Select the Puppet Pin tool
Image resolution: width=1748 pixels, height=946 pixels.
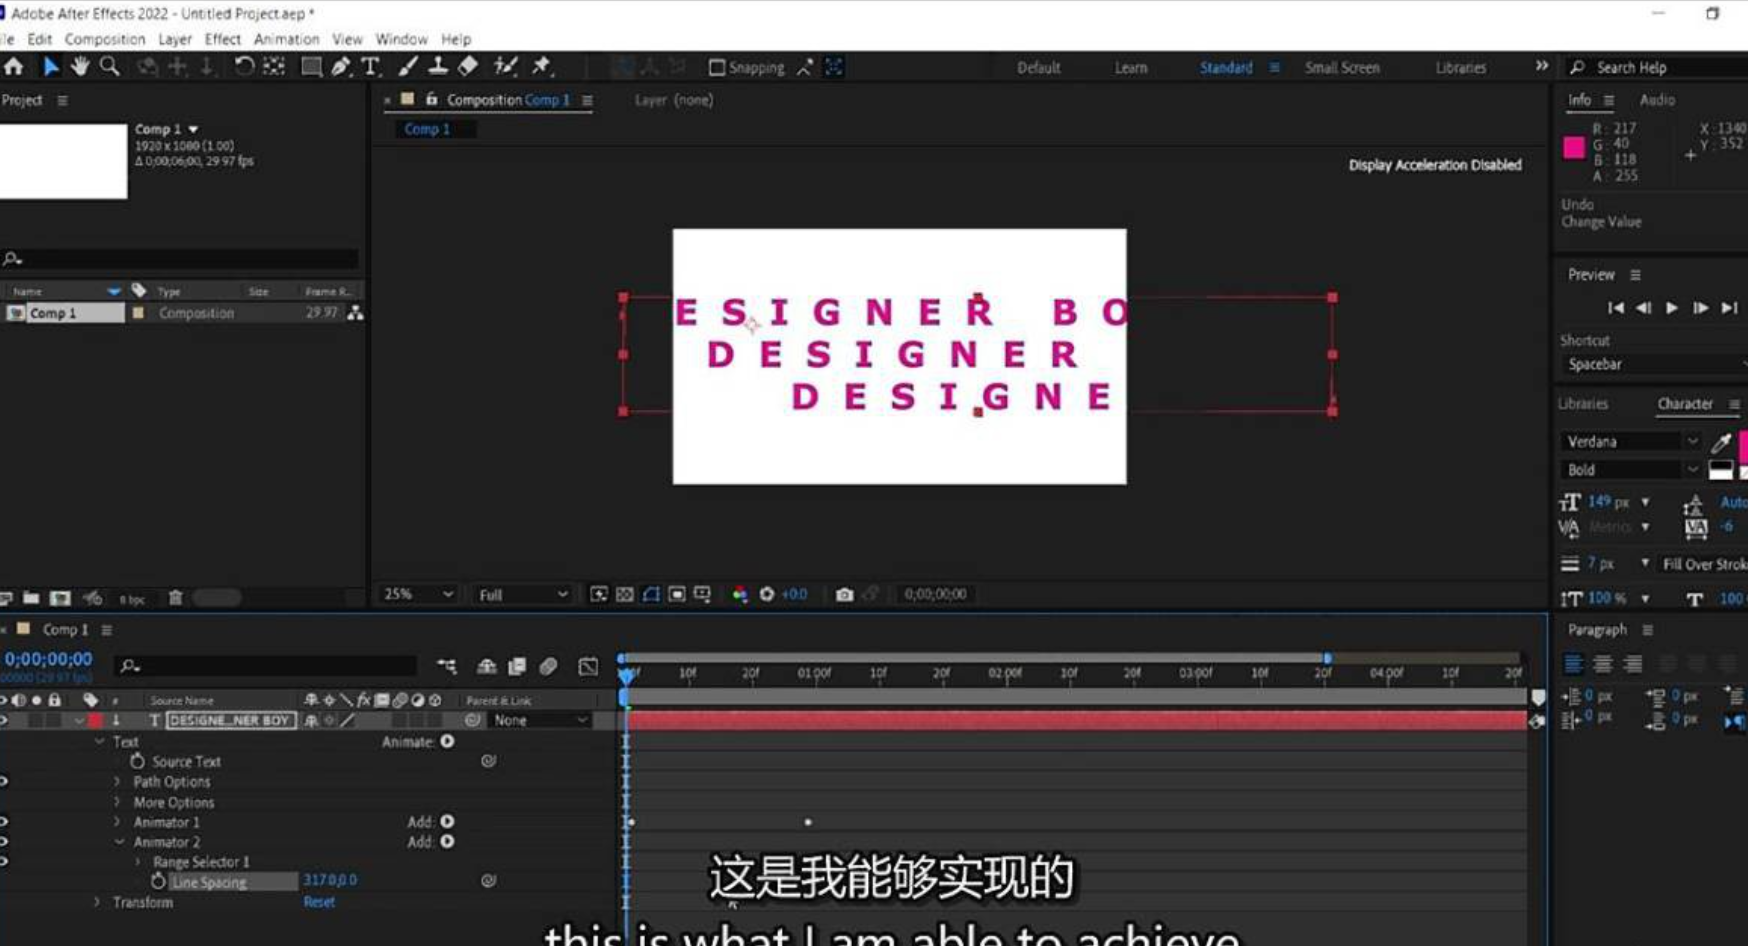(542, 67)
